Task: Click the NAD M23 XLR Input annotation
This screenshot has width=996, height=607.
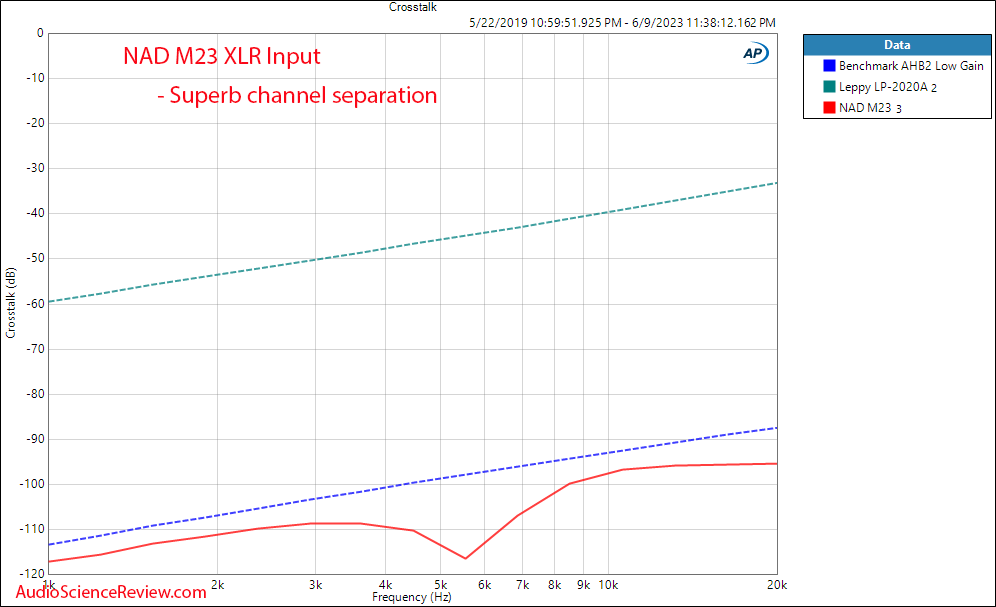Action: click(x=222, y=57)
